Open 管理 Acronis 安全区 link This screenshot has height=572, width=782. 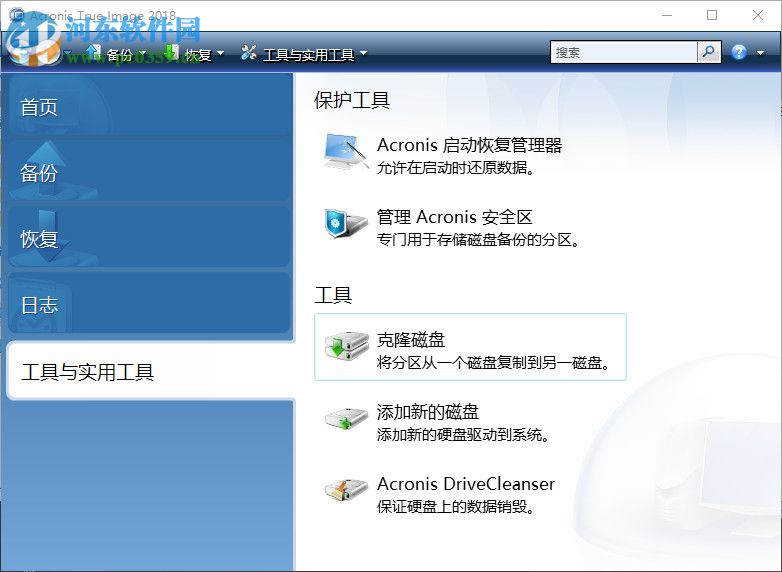(x=454, y=217)
